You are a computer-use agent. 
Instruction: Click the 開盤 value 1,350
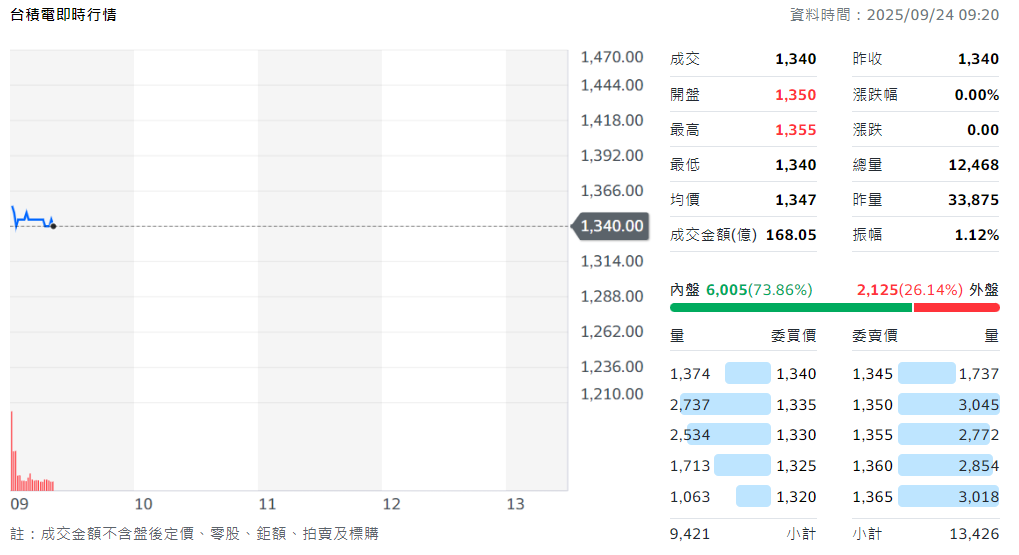[795, 95]
